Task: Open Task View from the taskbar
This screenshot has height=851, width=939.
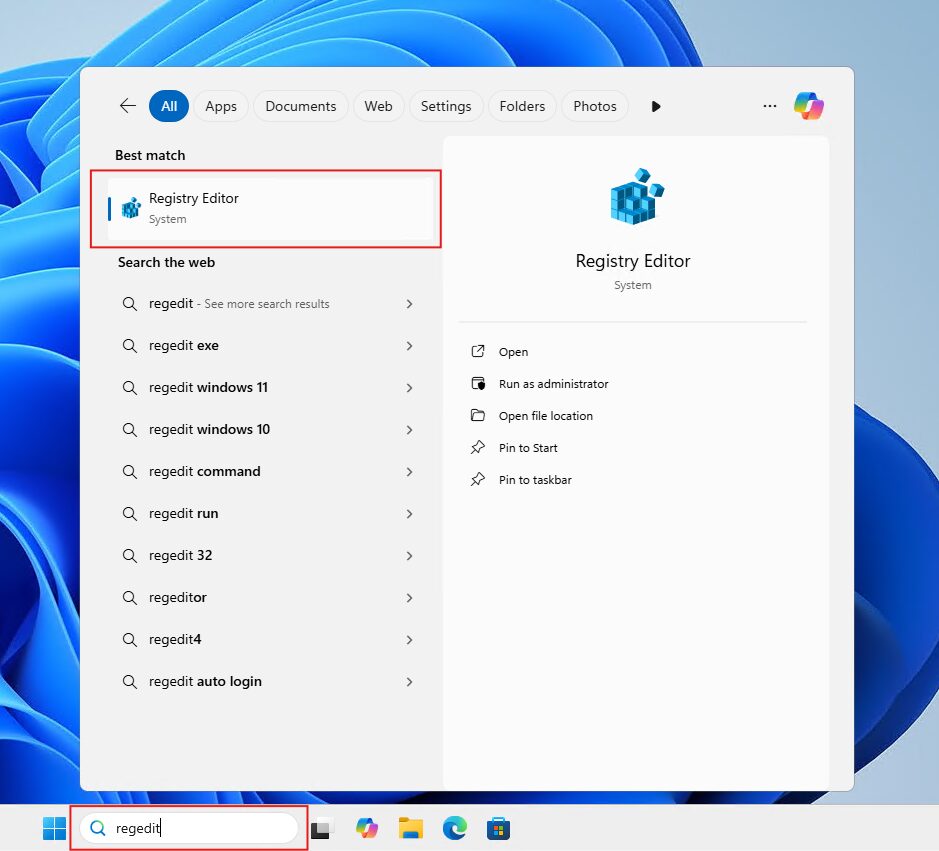Action: click(320, 828)
